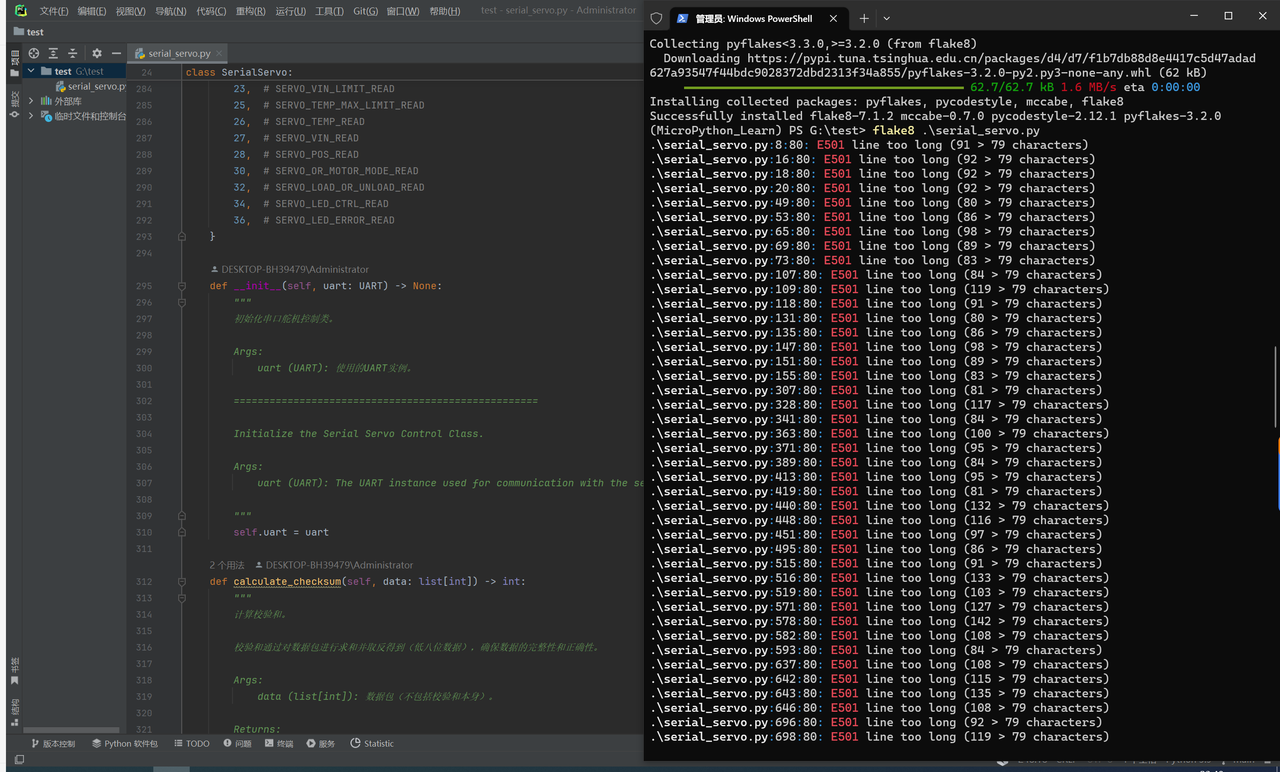Click line number 310 in the gutter

tap(144, 532)
